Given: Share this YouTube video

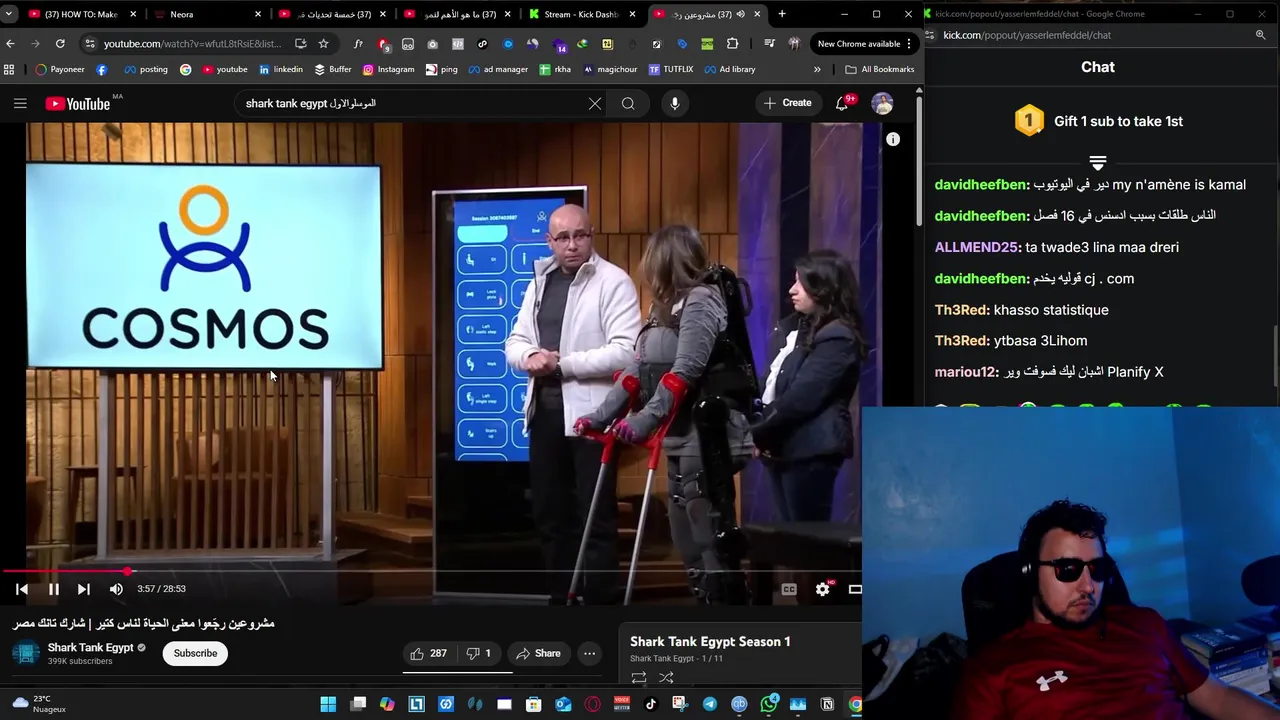Looking at the screenshot, I should 538,653.
